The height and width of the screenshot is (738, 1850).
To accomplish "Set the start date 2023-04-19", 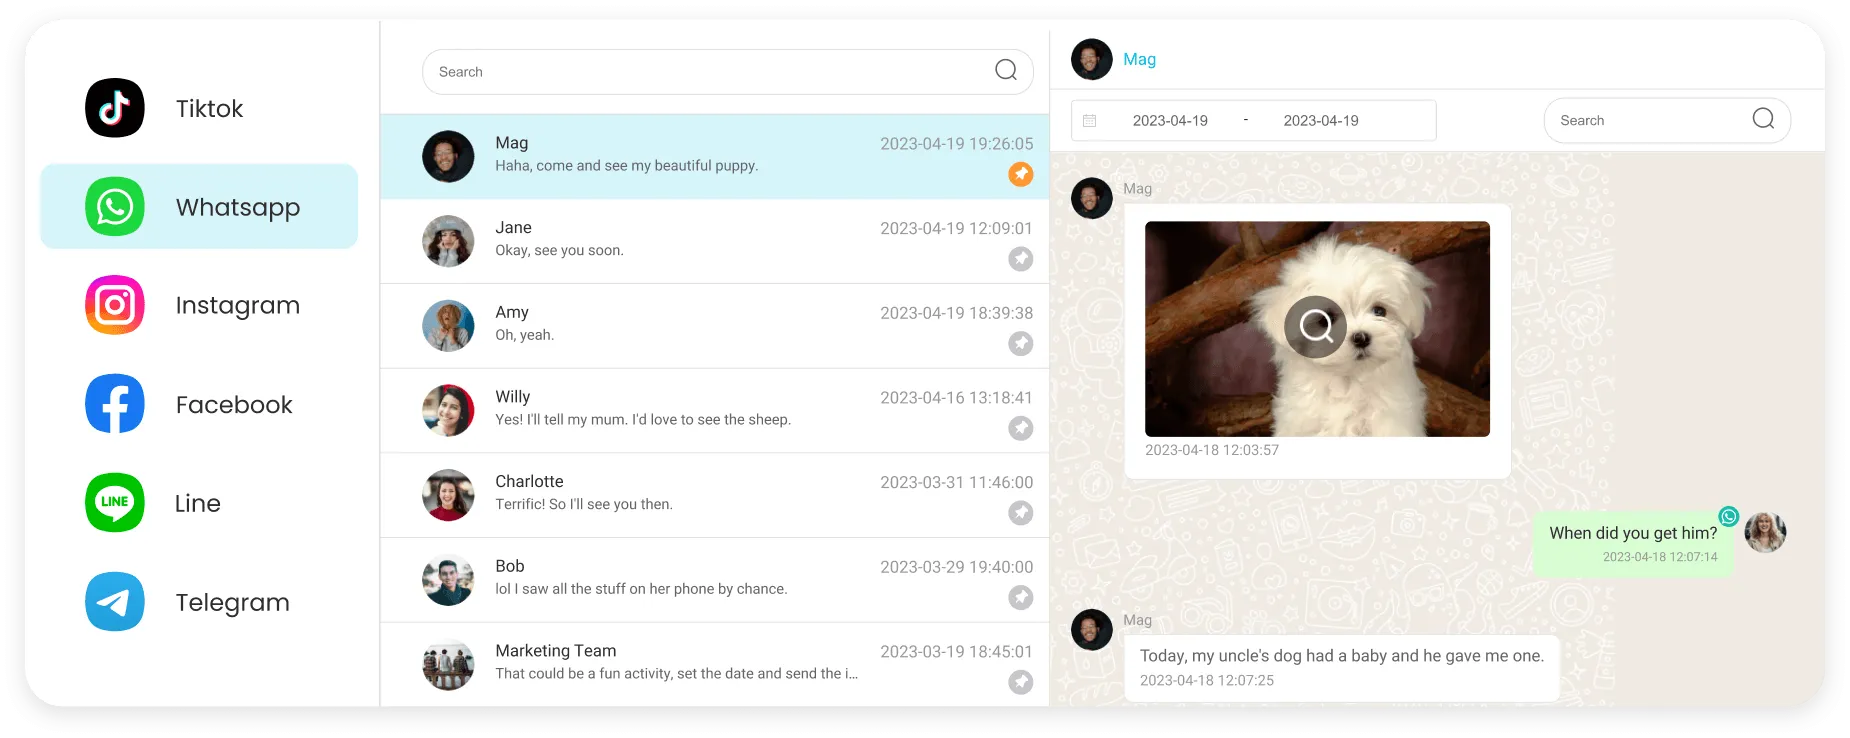I will [x=1170, y=120].
